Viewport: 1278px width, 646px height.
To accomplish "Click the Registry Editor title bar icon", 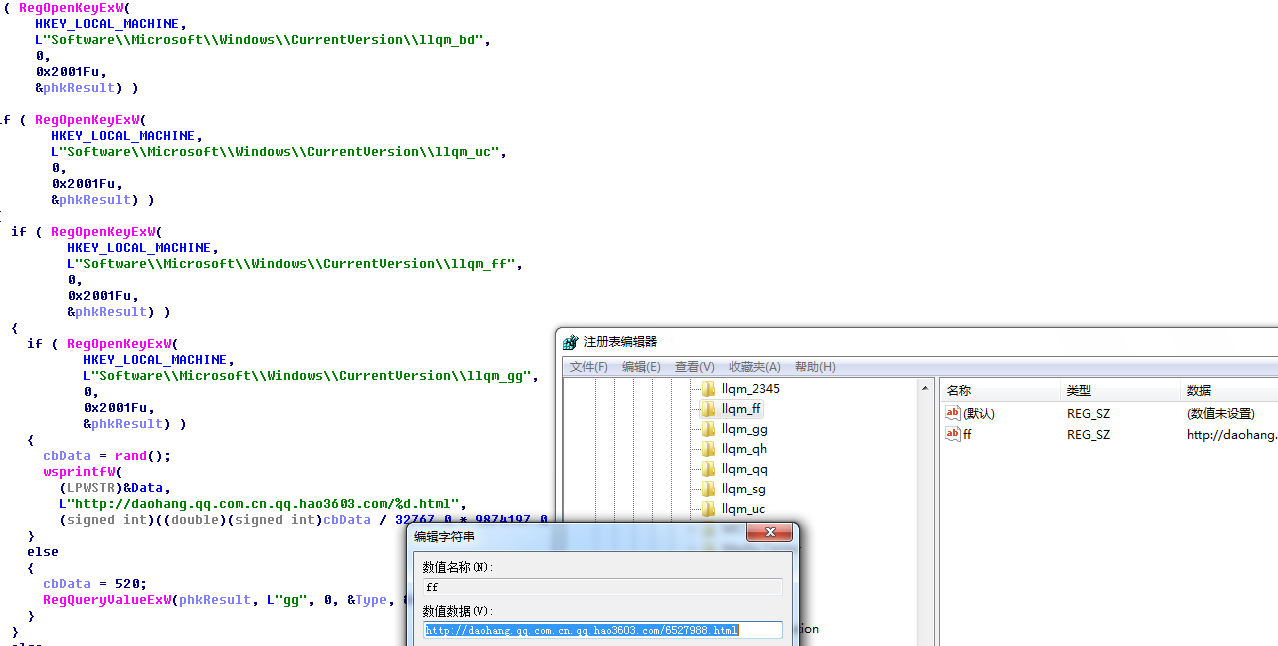I will [571, 342].
